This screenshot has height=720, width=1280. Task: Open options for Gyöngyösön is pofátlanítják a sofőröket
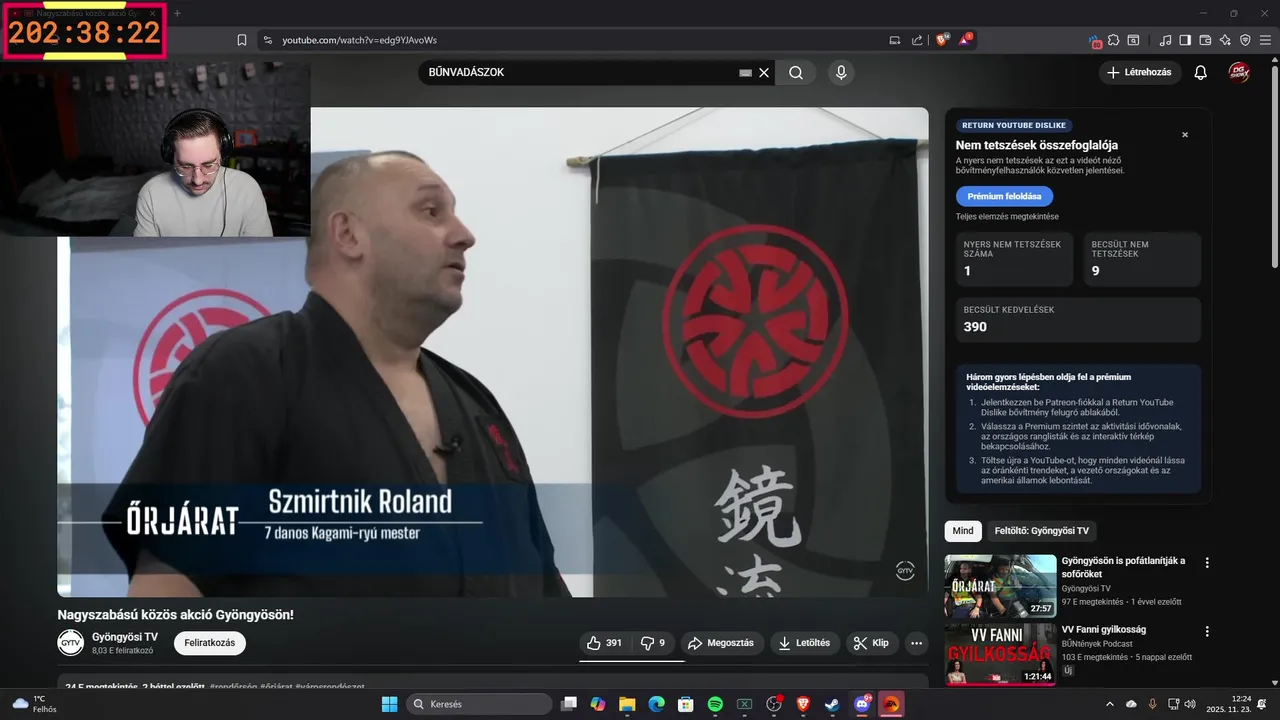coord(1207,563)
